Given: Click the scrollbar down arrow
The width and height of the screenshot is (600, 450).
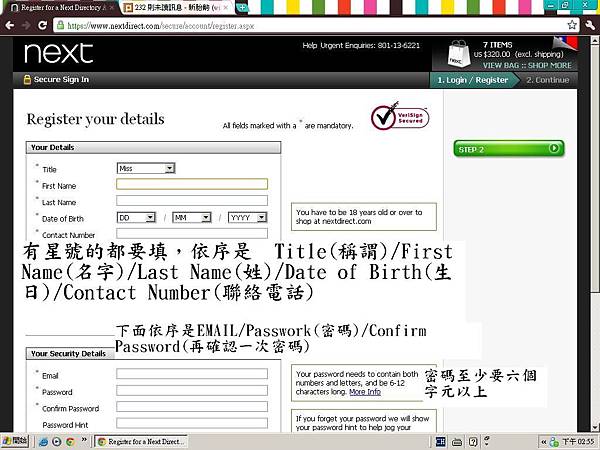Looking at the screenshot, I should tap(595, 427).
